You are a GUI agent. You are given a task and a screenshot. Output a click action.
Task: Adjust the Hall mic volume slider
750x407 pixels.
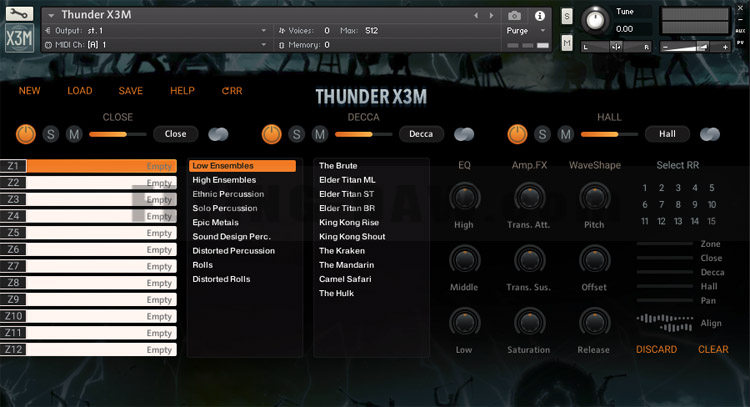609,134
